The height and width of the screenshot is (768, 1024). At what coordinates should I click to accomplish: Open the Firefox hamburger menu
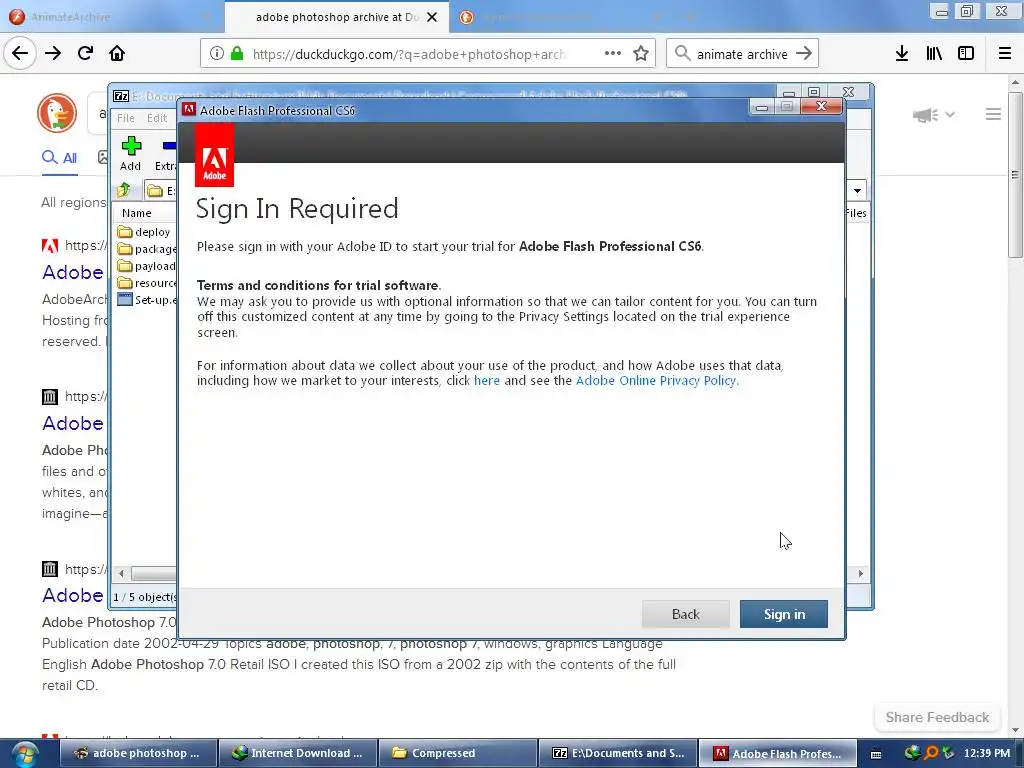tap(1005, 54)
